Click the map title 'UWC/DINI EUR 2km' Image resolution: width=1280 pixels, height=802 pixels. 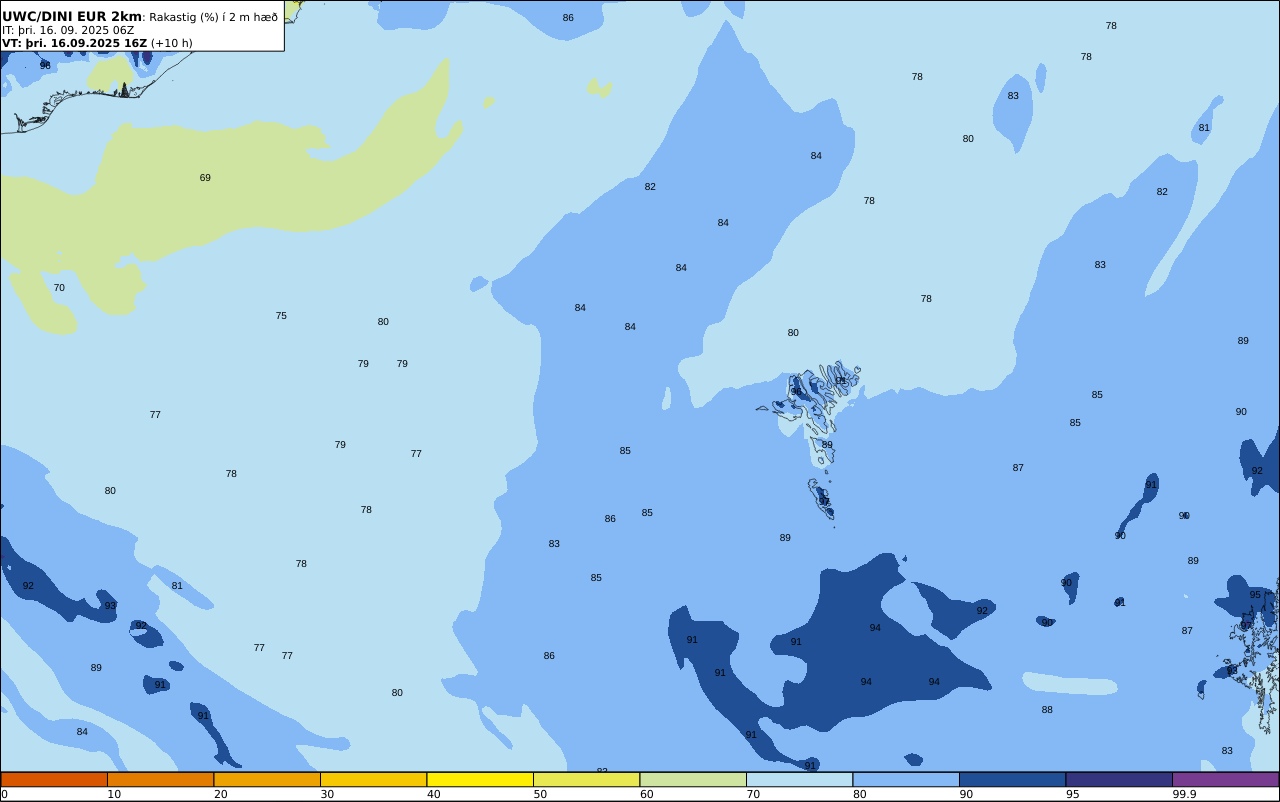click(72, 17)
